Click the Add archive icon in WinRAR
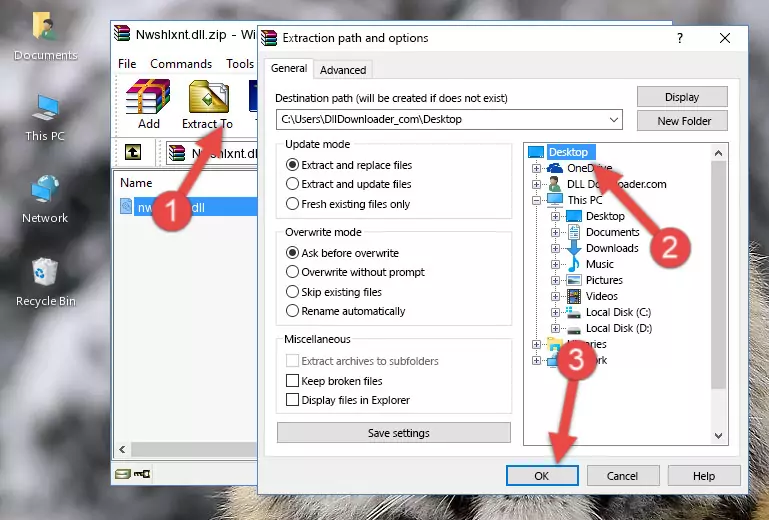769x520 pixels. pyautogui.click(x=148, y=97)
